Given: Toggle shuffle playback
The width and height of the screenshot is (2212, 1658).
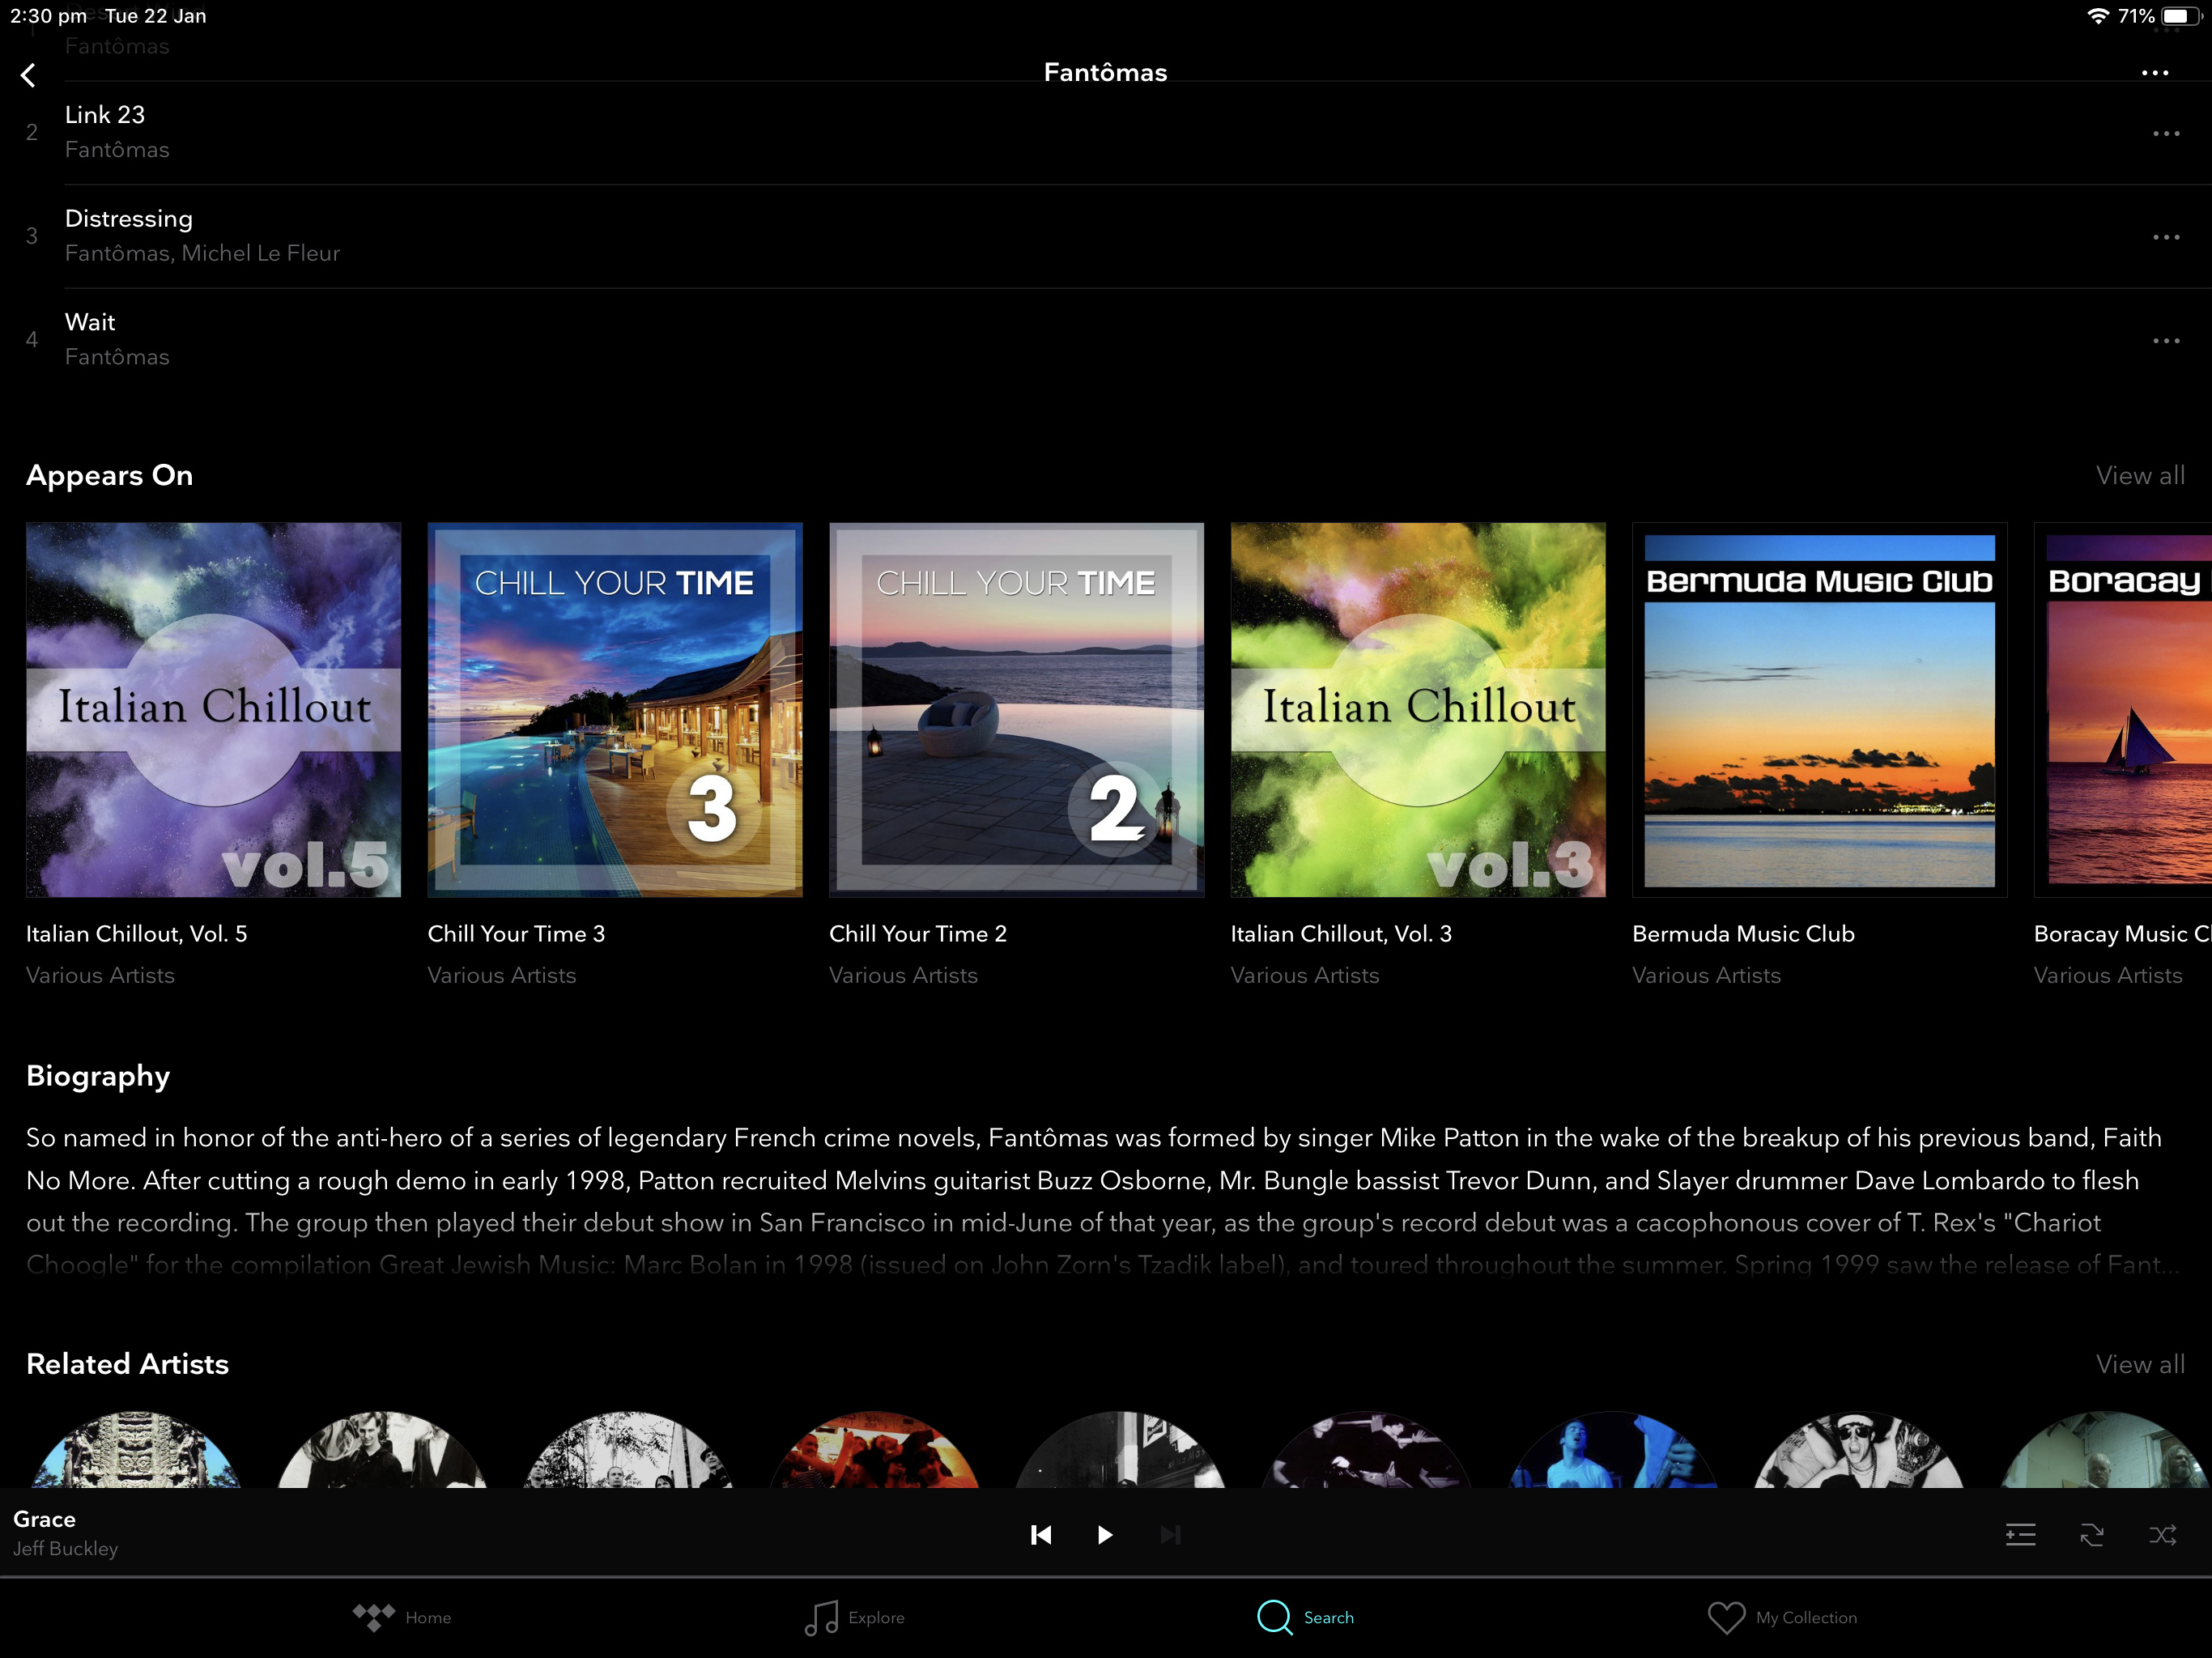Looking at the screenshot, I should coord(2162,1534).
